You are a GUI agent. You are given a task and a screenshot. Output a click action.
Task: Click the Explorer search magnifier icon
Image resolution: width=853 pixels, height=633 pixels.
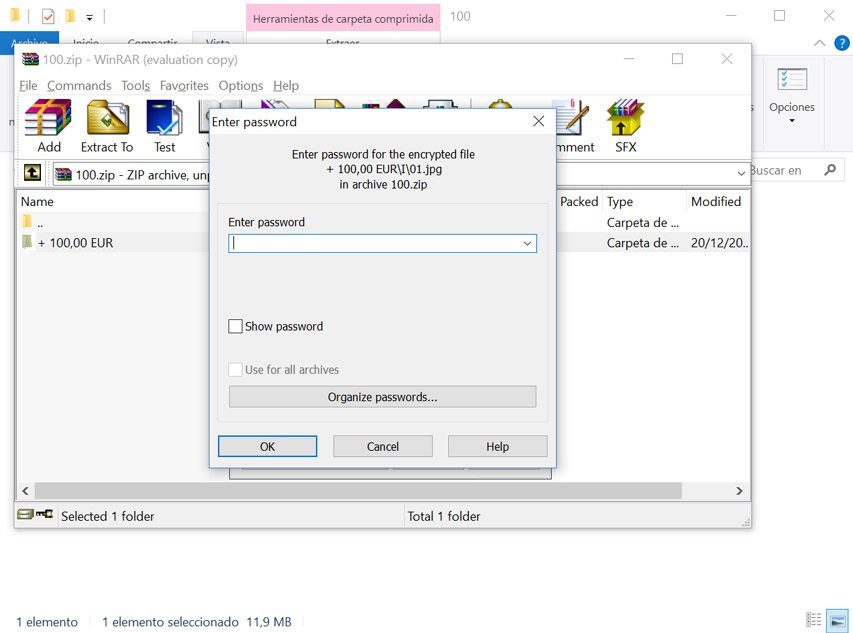tap(829, 171)
